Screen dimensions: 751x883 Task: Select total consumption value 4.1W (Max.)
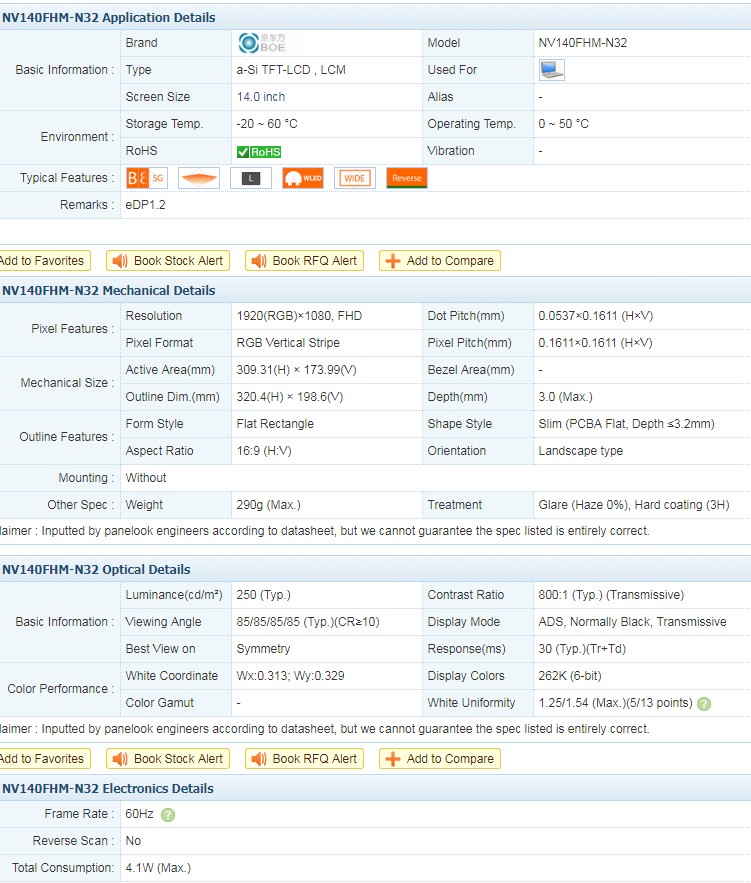pyautogui.click(x=158, y=868)
